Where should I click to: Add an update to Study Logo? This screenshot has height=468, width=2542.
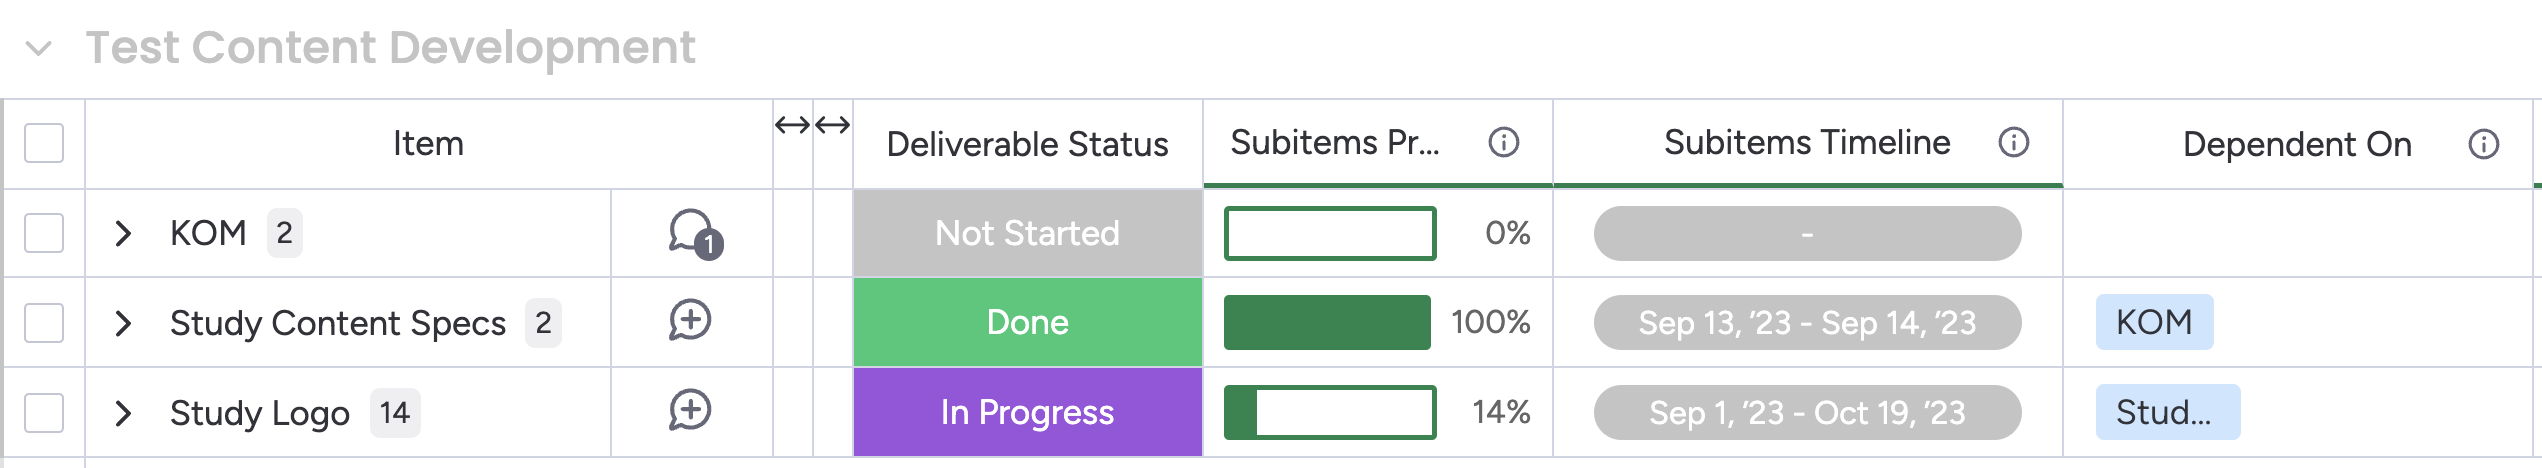tap(690, 411)
